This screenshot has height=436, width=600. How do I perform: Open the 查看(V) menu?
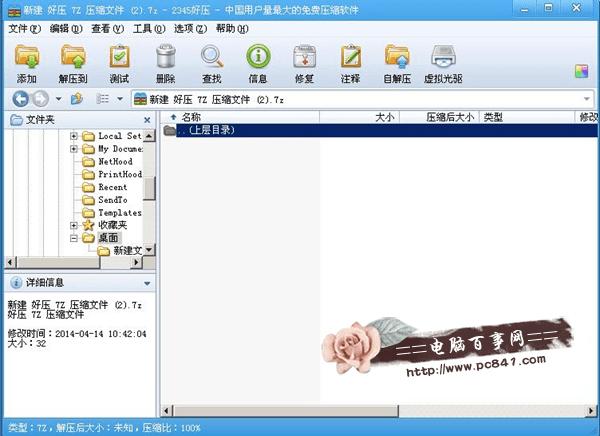pos(108,29)
